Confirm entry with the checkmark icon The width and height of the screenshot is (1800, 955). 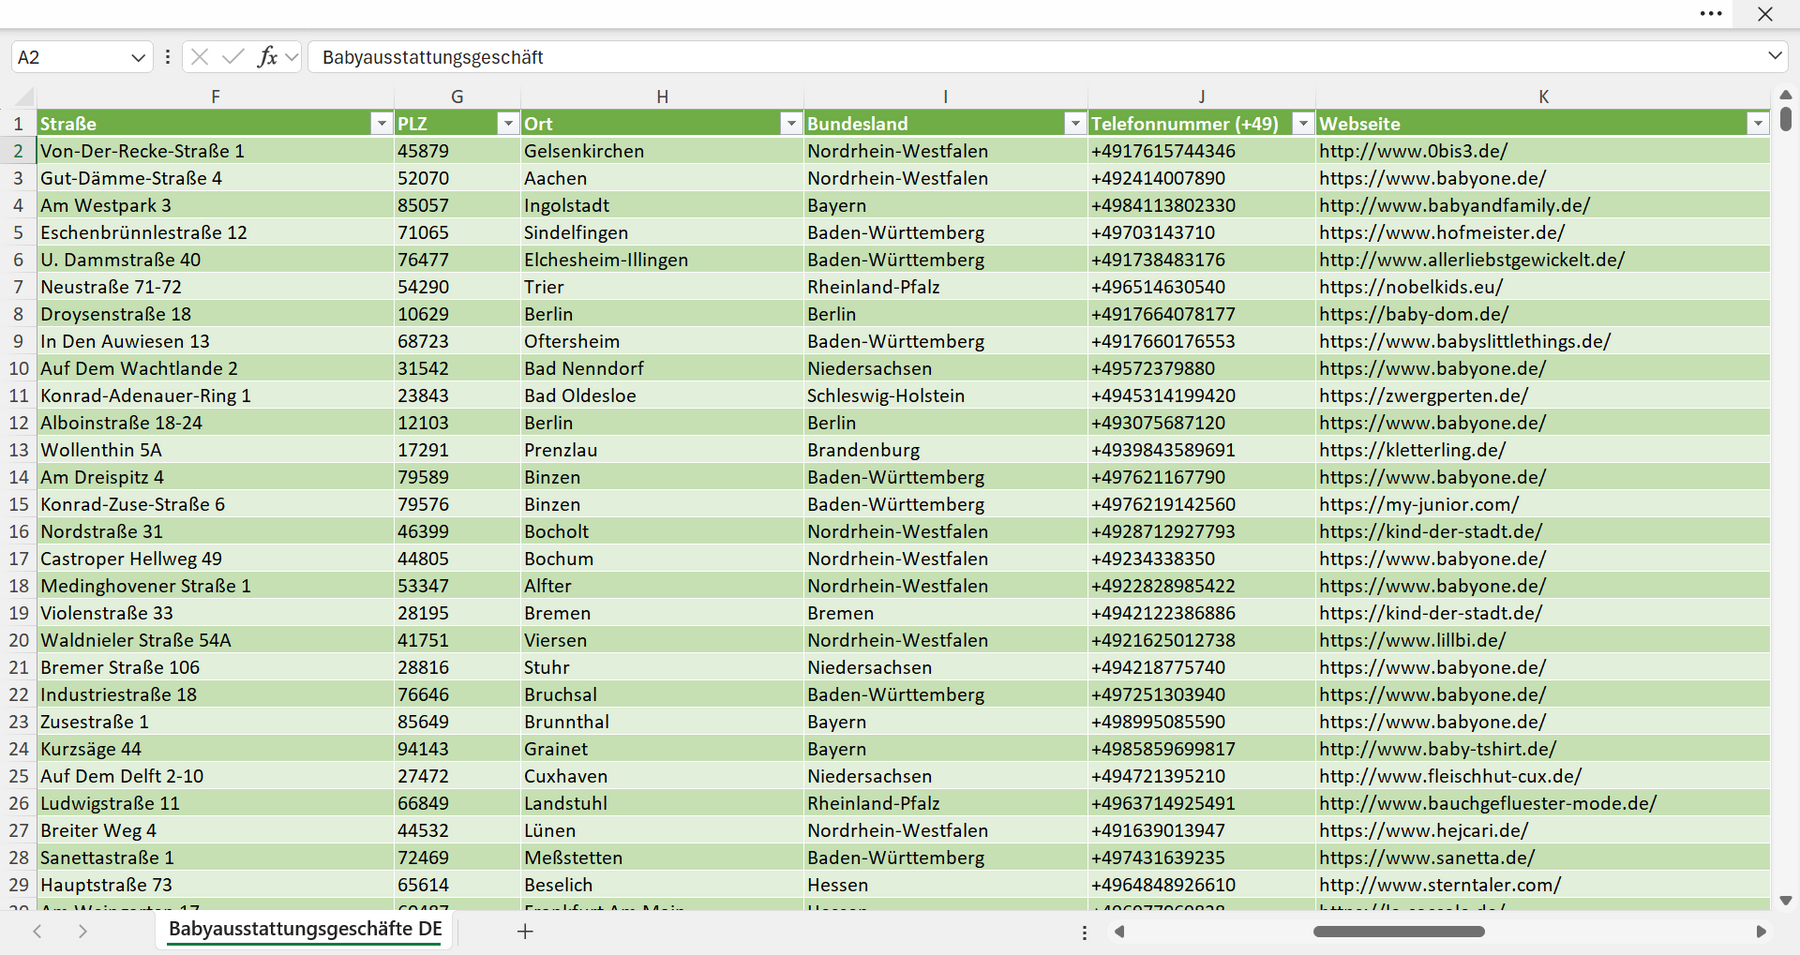pos(233,57)
